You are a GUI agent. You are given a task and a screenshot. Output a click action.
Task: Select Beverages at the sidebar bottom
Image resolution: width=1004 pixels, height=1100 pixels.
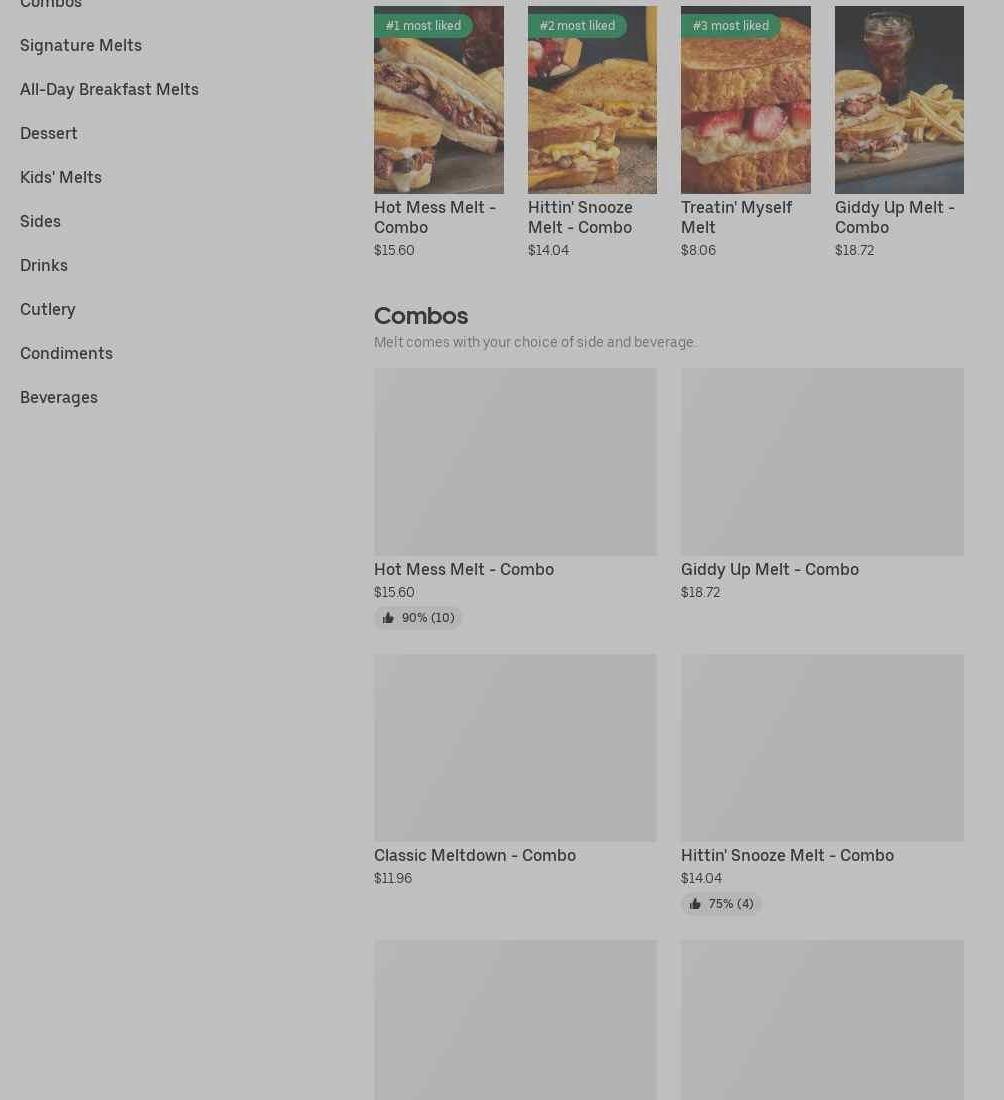point(58,398)
